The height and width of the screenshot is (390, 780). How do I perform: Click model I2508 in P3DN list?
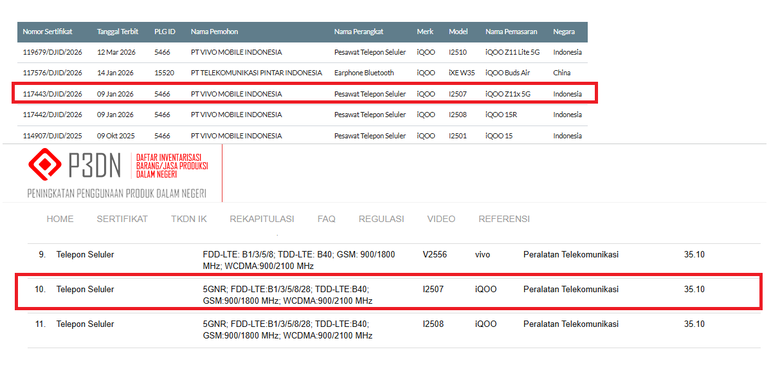click(433, 324)
